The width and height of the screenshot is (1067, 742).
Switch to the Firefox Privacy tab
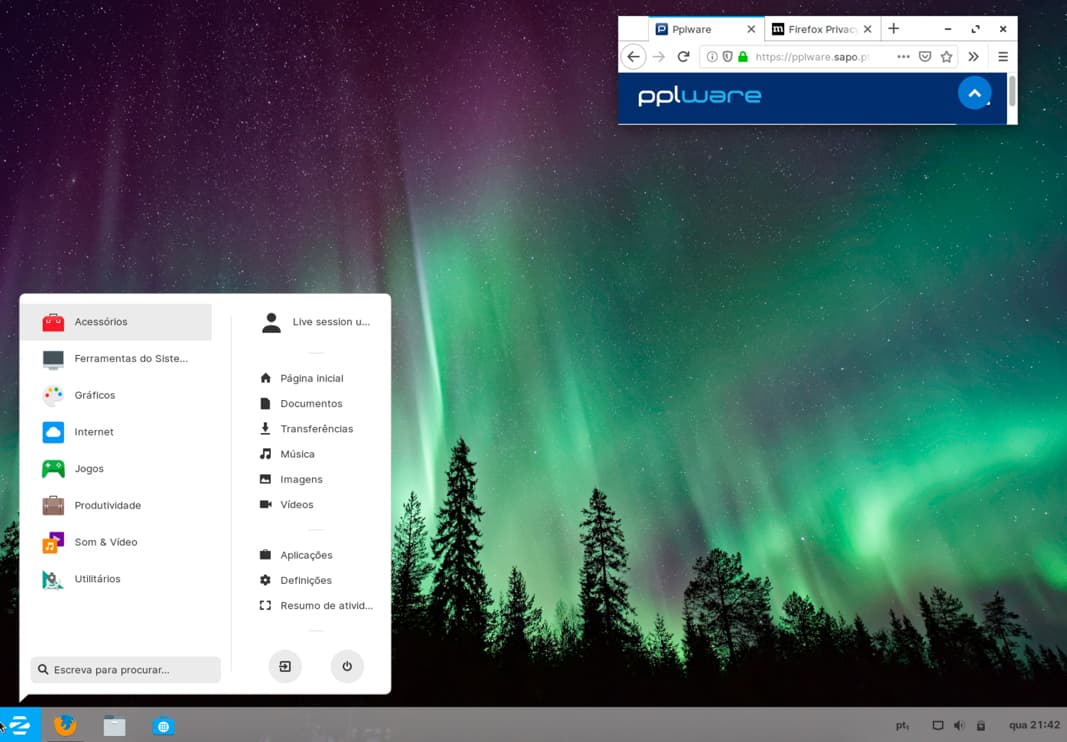pyautogui.click(x=820, y=28)
